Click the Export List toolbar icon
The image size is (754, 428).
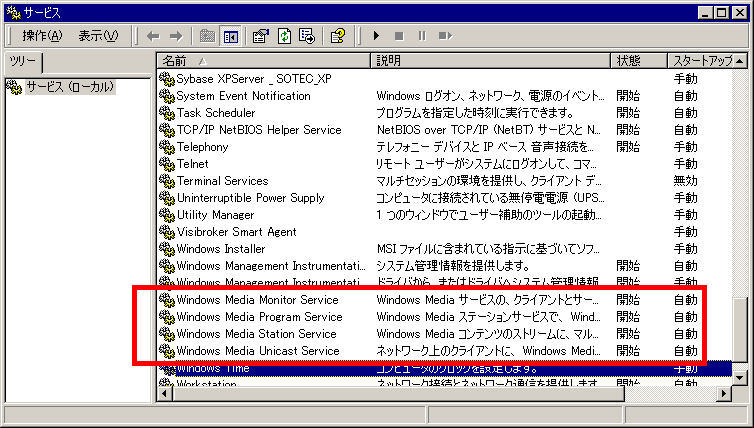point(307,36)
